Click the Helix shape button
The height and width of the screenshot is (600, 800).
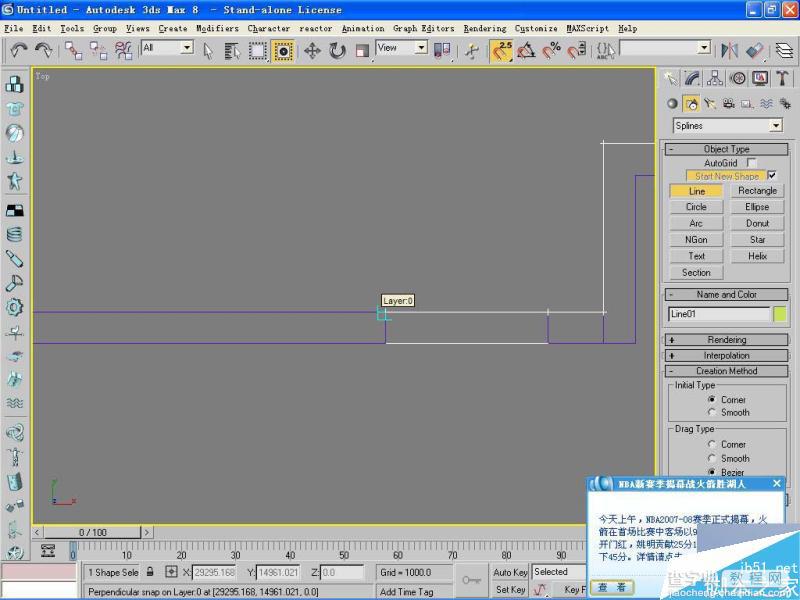757,256
